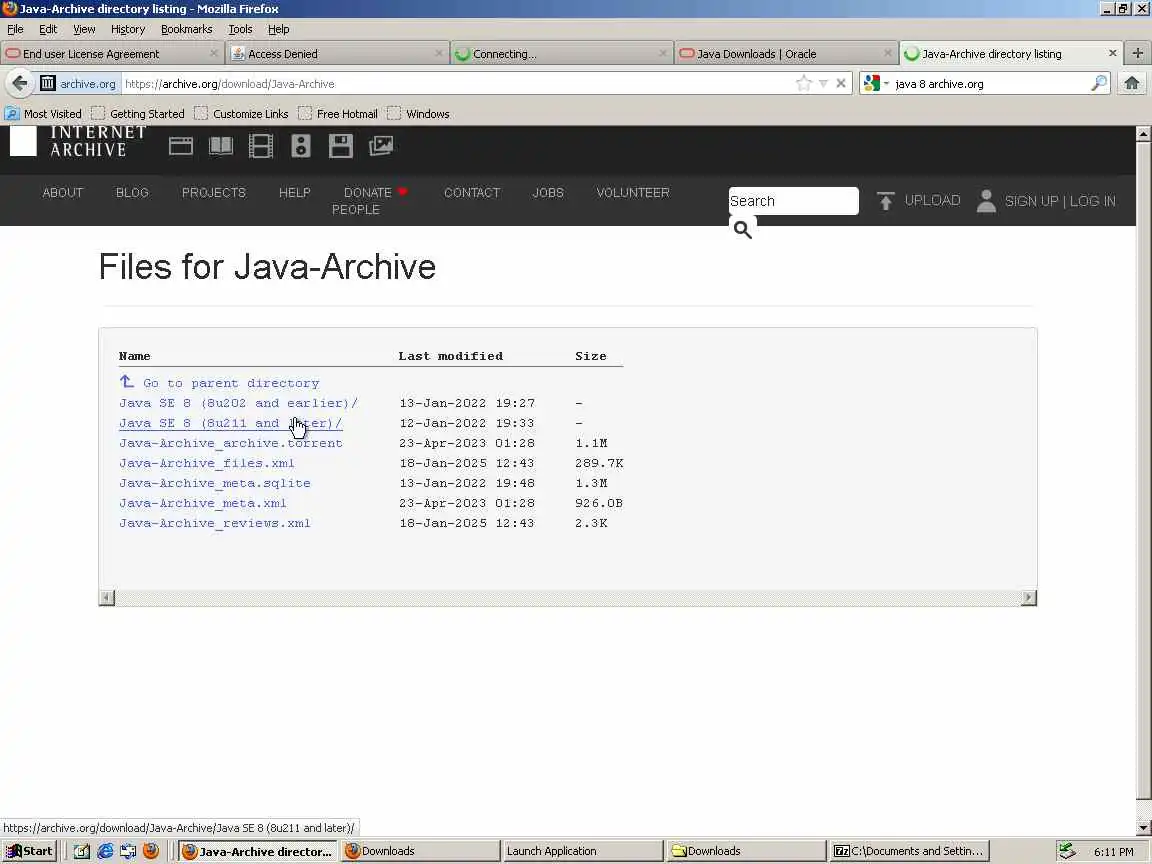Click the Free Hotmail bookmark
This screenshot has height=864, width=1152.
point(338,114)
